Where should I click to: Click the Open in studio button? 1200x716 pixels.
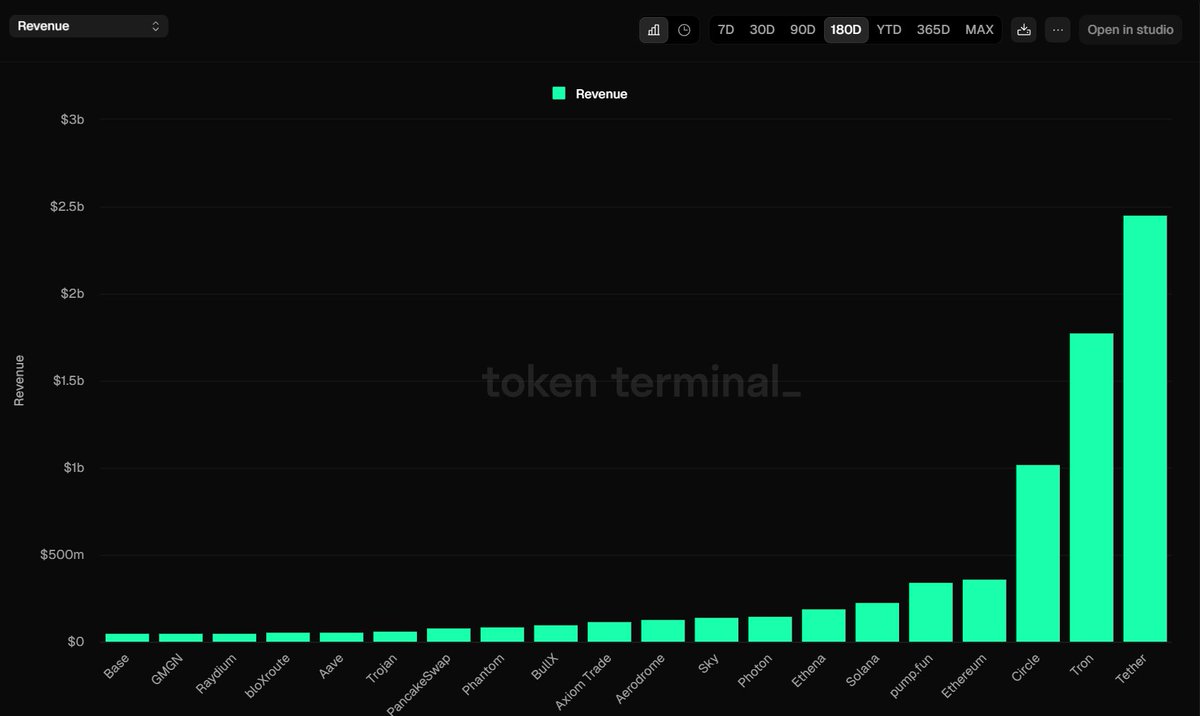(x=1130, y=30)
